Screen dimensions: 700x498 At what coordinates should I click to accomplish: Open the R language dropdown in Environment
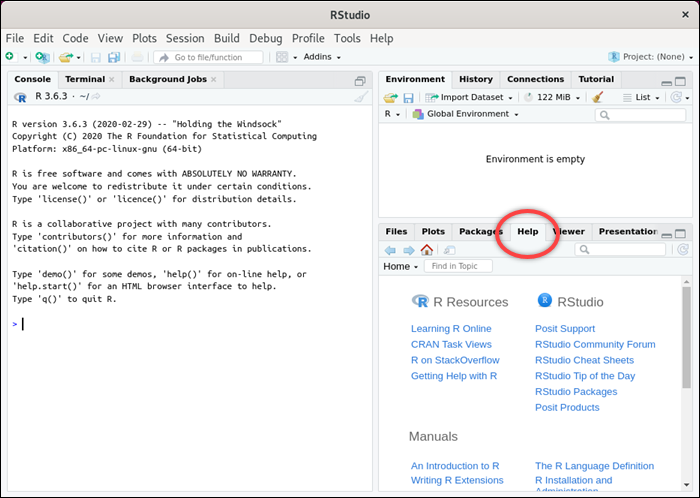pyautogui.click(x=392, y=114)
